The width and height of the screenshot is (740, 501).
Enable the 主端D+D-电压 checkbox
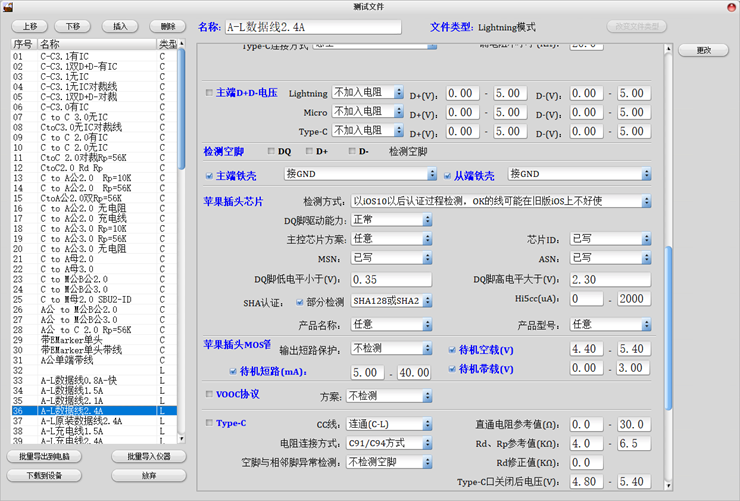tap(209, 93)
